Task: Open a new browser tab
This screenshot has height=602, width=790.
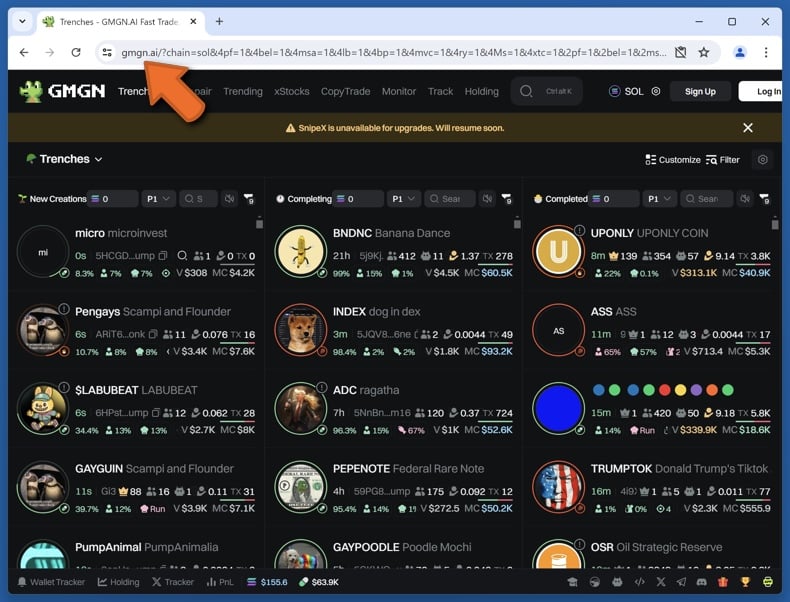Action: coord(219,21)
